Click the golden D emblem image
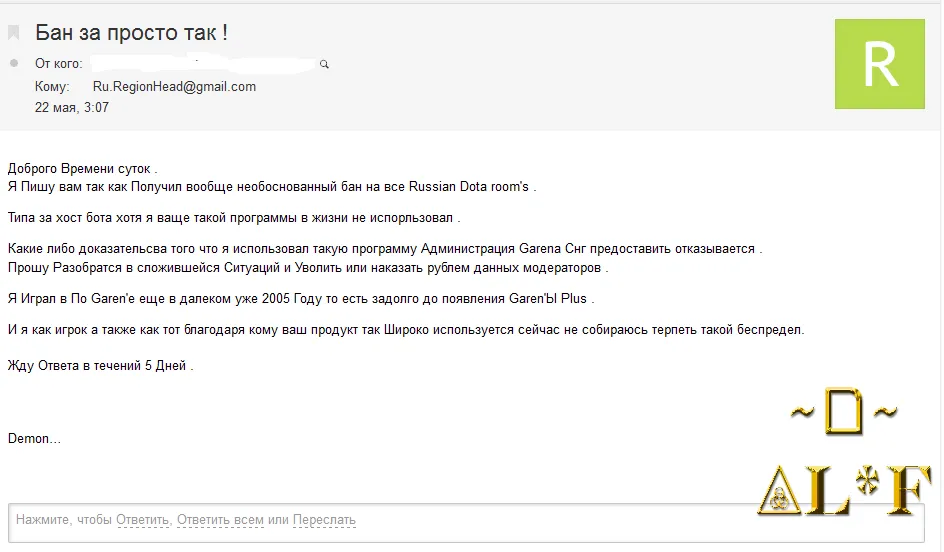The width and height of the screenshot is (944, 552). click(x=843, y=412)
